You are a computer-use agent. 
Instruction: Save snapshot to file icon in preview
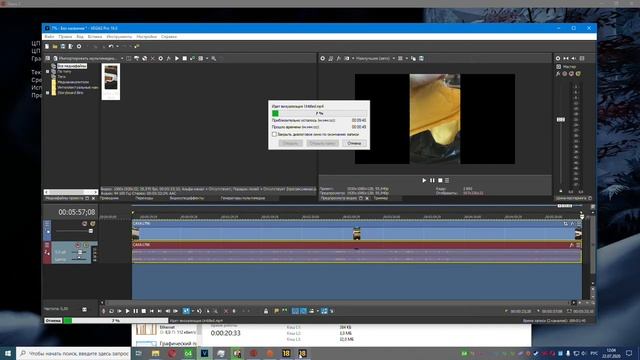421,58
